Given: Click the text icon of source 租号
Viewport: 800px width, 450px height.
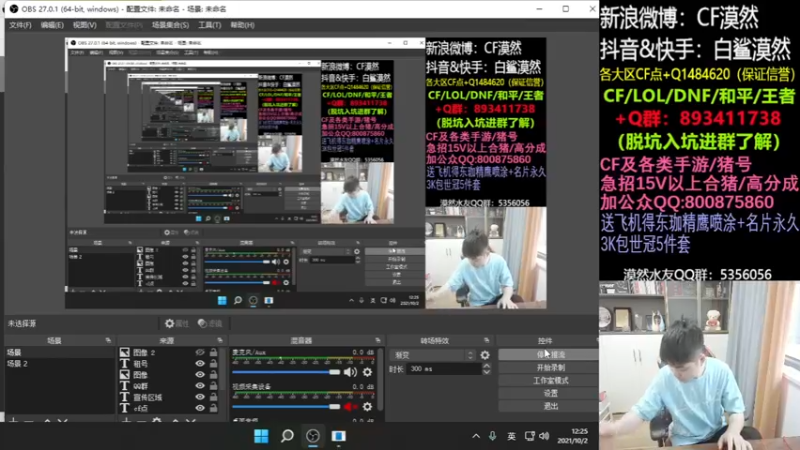Looking at the screenshot, I should point(124,363).
